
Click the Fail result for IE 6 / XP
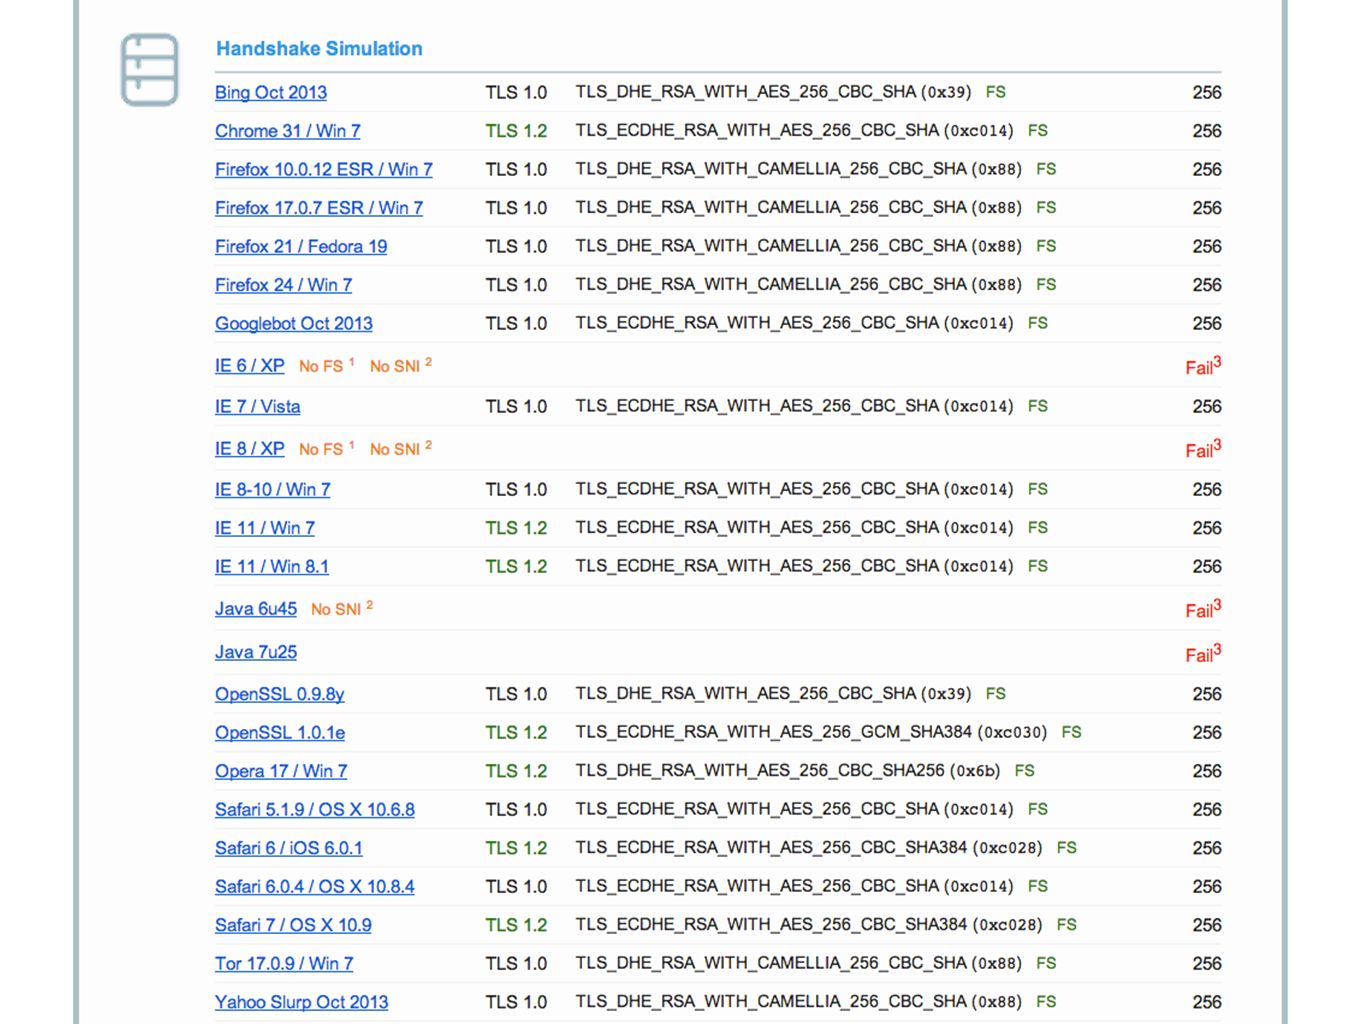[x=1203, y=366]
